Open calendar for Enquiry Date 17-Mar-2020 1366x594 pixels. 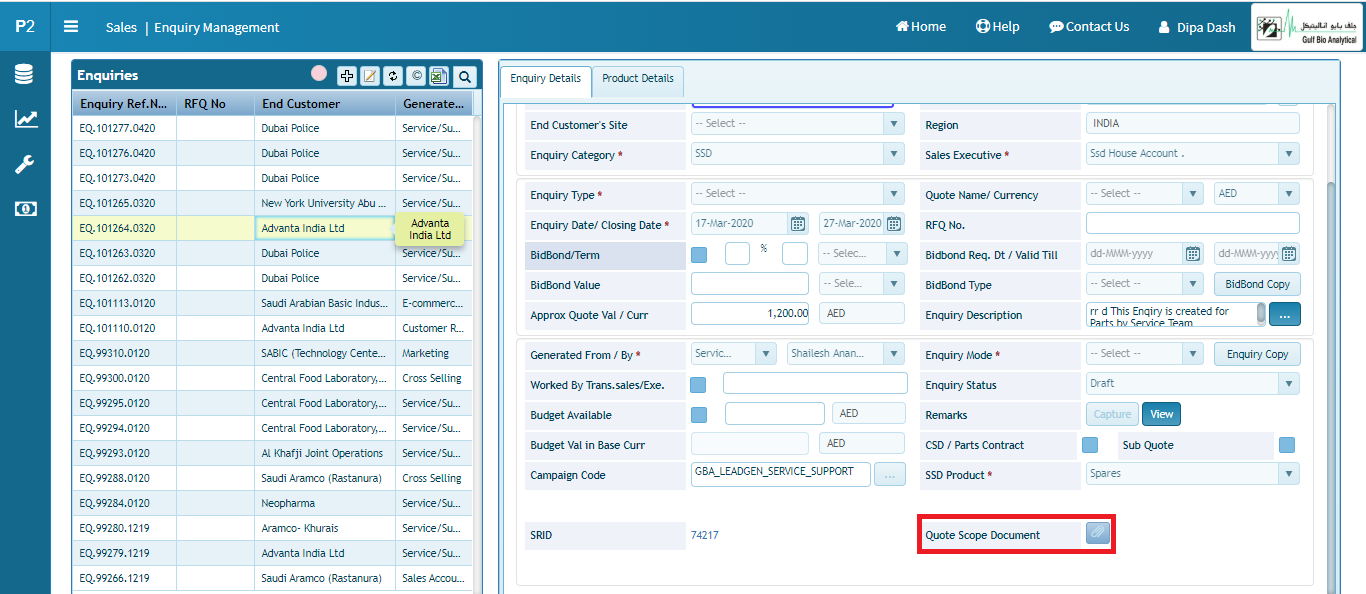pyautogui.click(x=797, y=224)
